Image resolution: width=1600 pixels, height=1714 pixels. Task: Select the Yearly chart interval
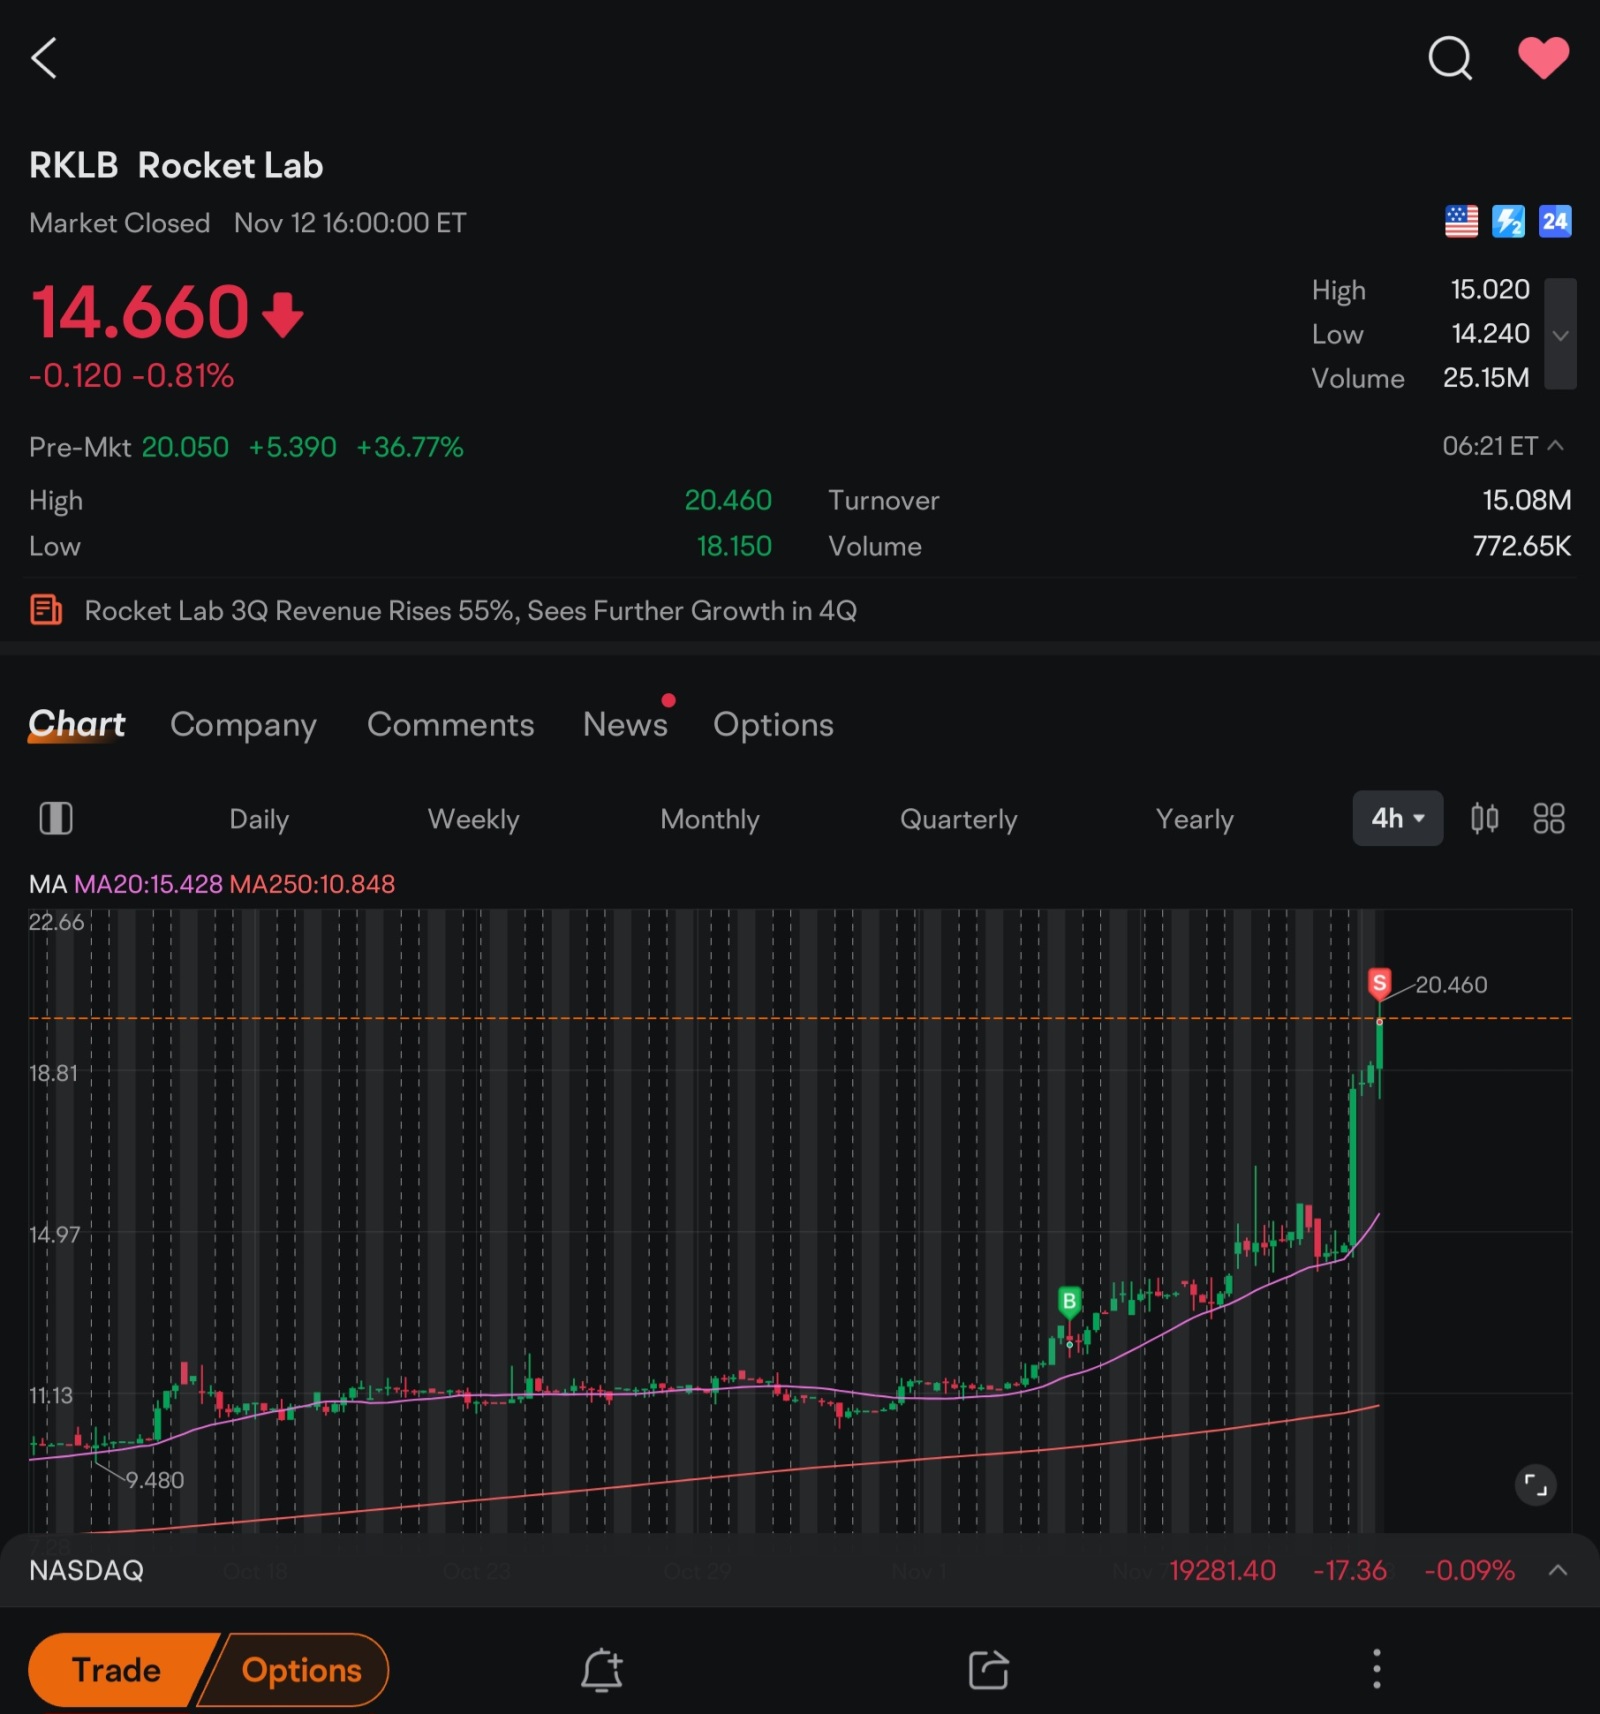(x=1195, y=819)
